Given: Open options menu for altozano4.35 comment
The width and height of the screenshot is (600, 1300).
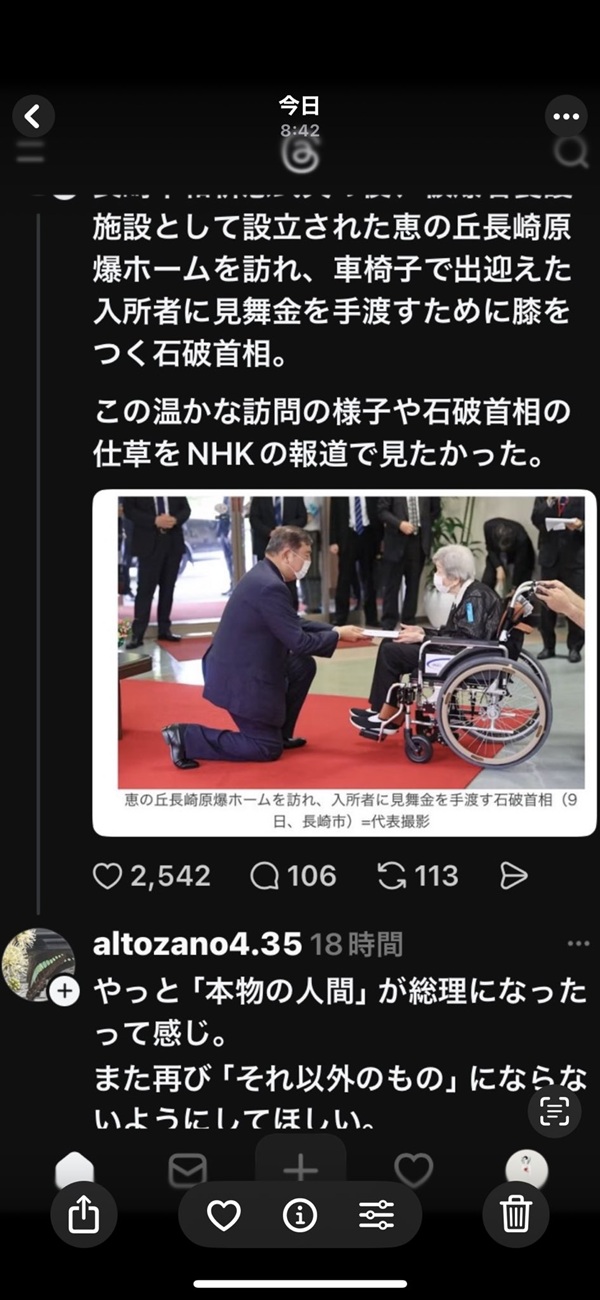Looking at the screenshot, I should pyautogui.click(x=578, y=943).
